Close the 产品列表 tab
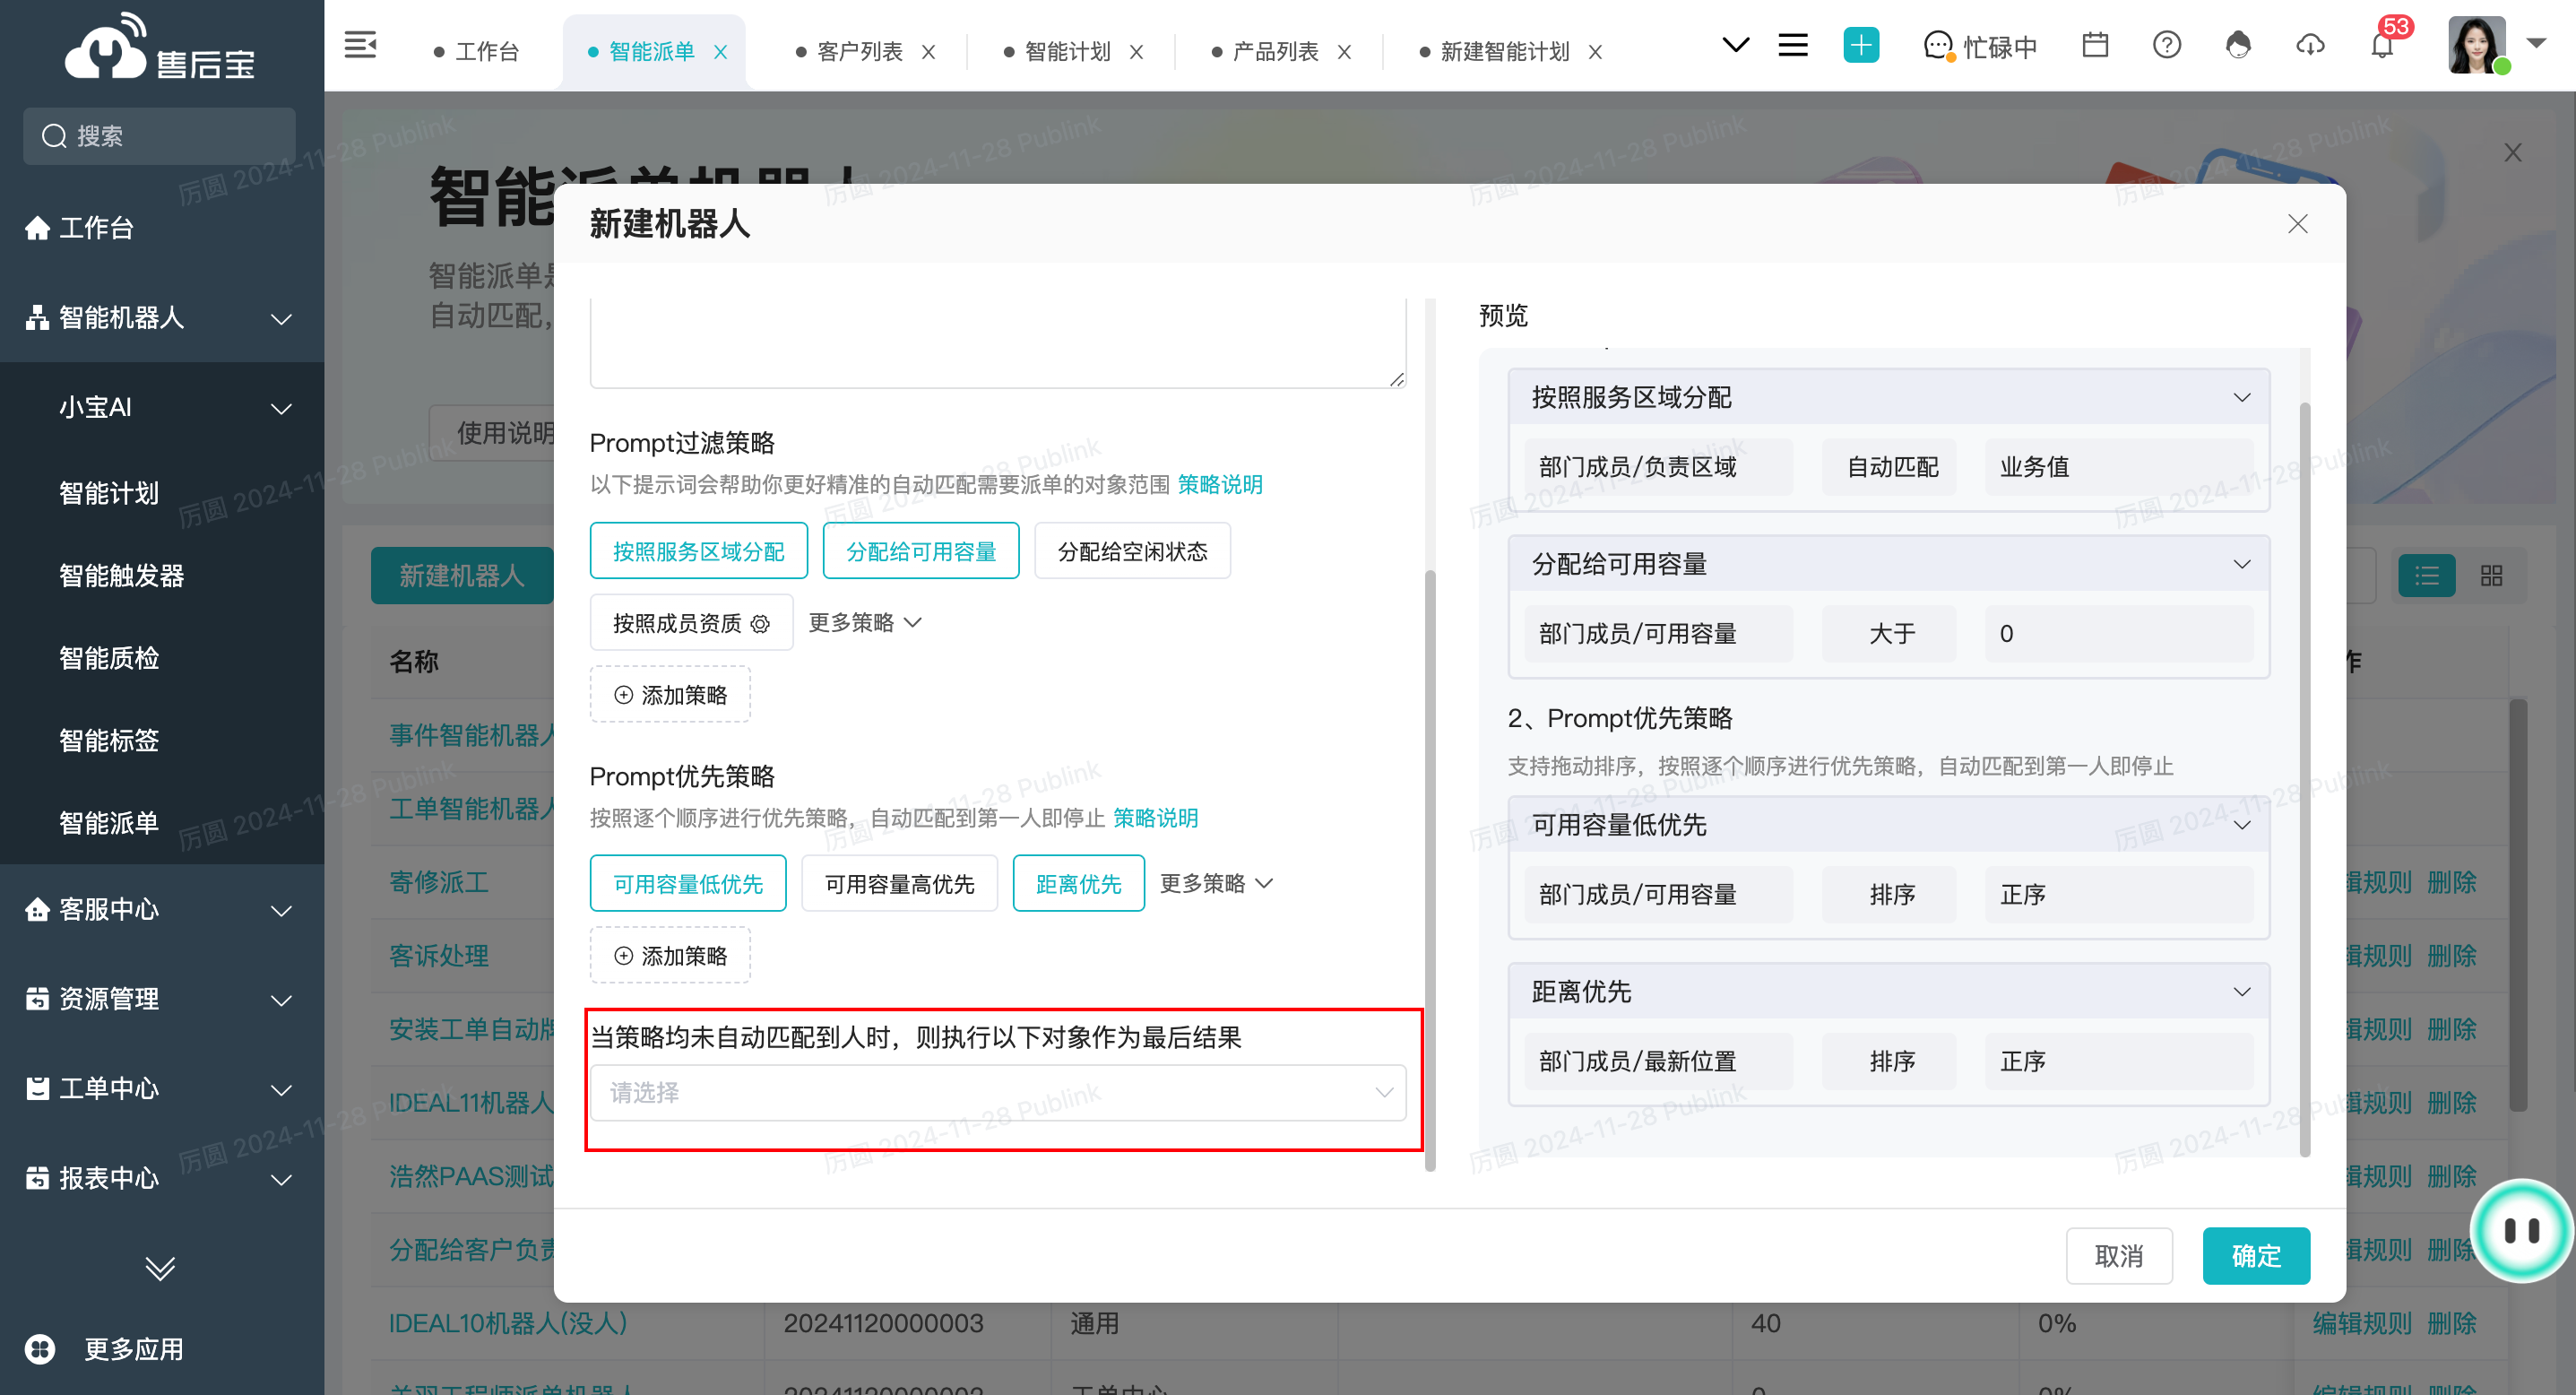 pyautogui.click(x=1345, y=52)
